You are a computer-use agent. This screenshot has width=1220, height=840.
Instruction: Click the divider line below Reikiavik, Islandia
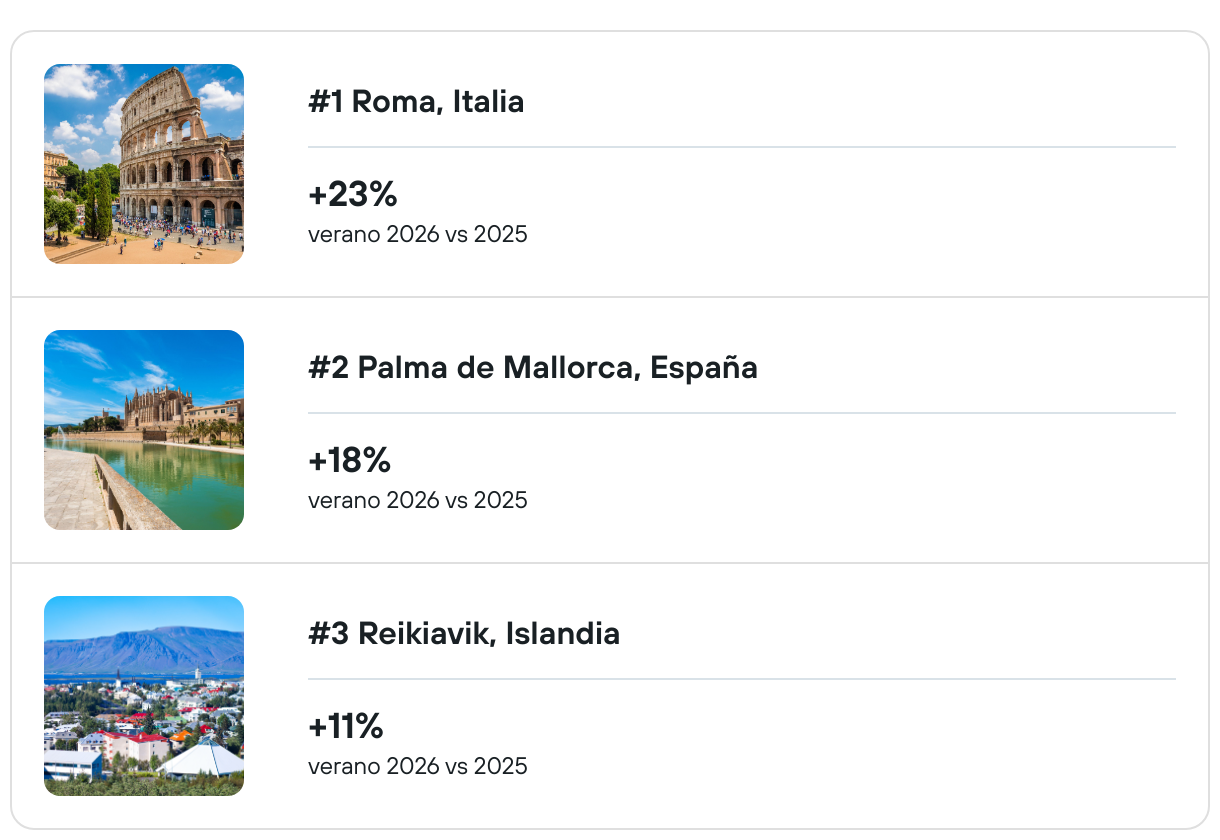(741, 679)
